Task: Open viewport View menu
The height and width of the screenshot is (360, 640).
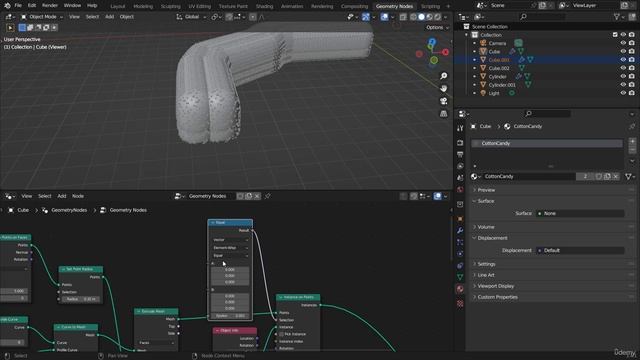Action: [x=74, y=17]
